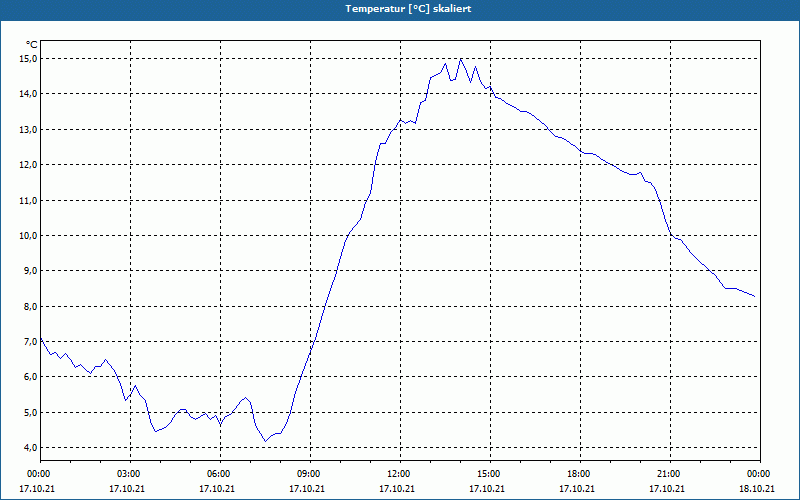Click the 03:00 time label
The width and height of the screenshot is (800, 500).
tap(130, 474)
